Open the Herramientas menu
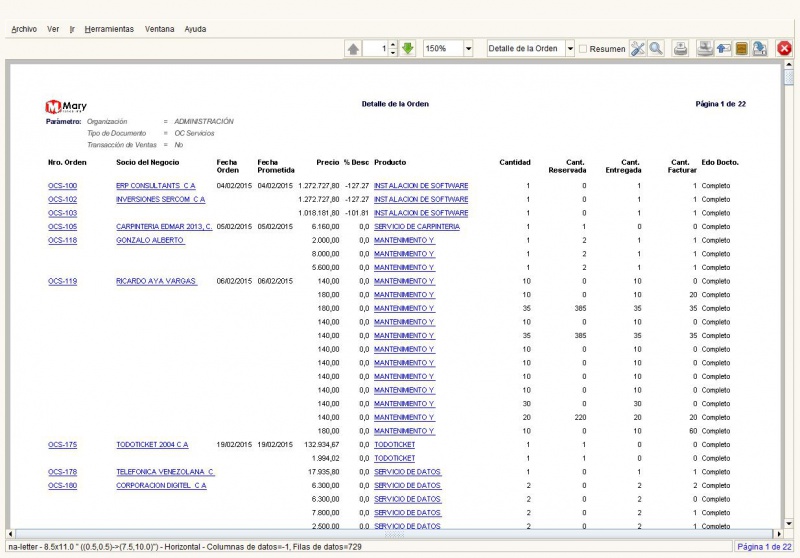 [x=109, y=29]
